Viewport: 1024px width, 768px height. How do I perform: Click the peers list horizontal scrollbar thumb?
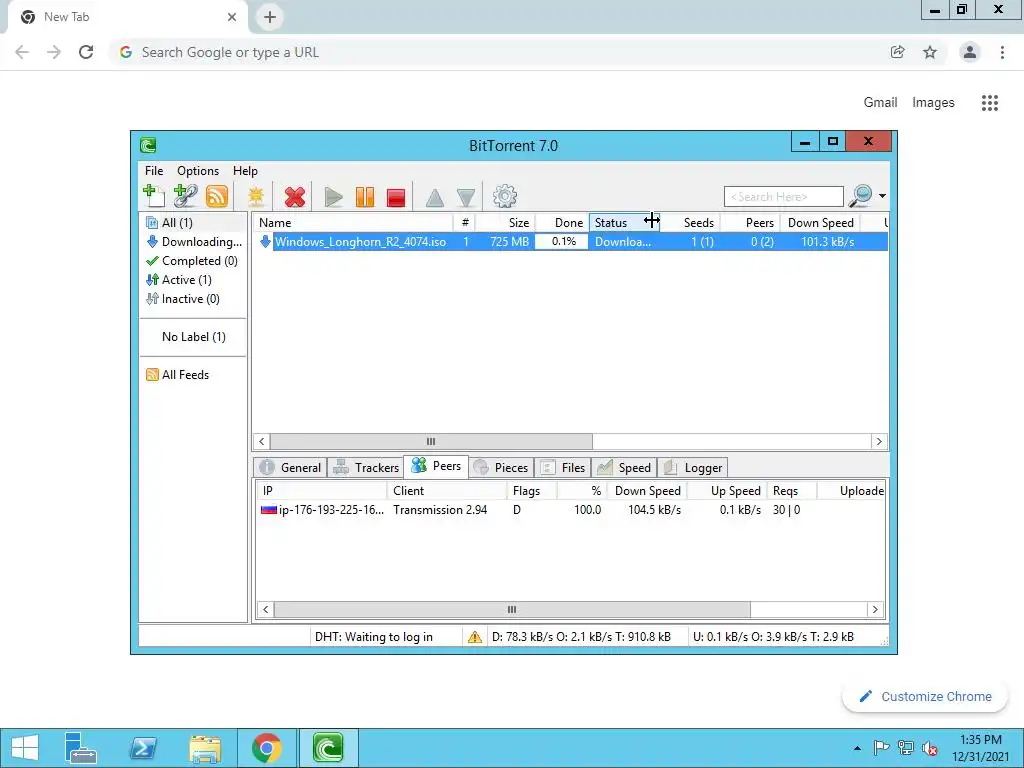pyautogui.click(x=512, y=609)
